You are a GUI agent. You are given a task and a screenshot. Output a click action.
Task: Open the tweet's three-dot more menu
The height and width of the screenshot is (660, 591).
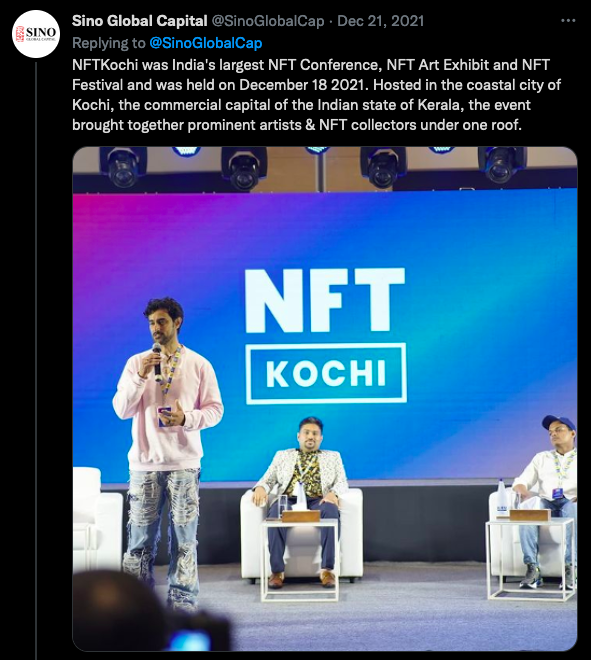click(x=568, y=20)
